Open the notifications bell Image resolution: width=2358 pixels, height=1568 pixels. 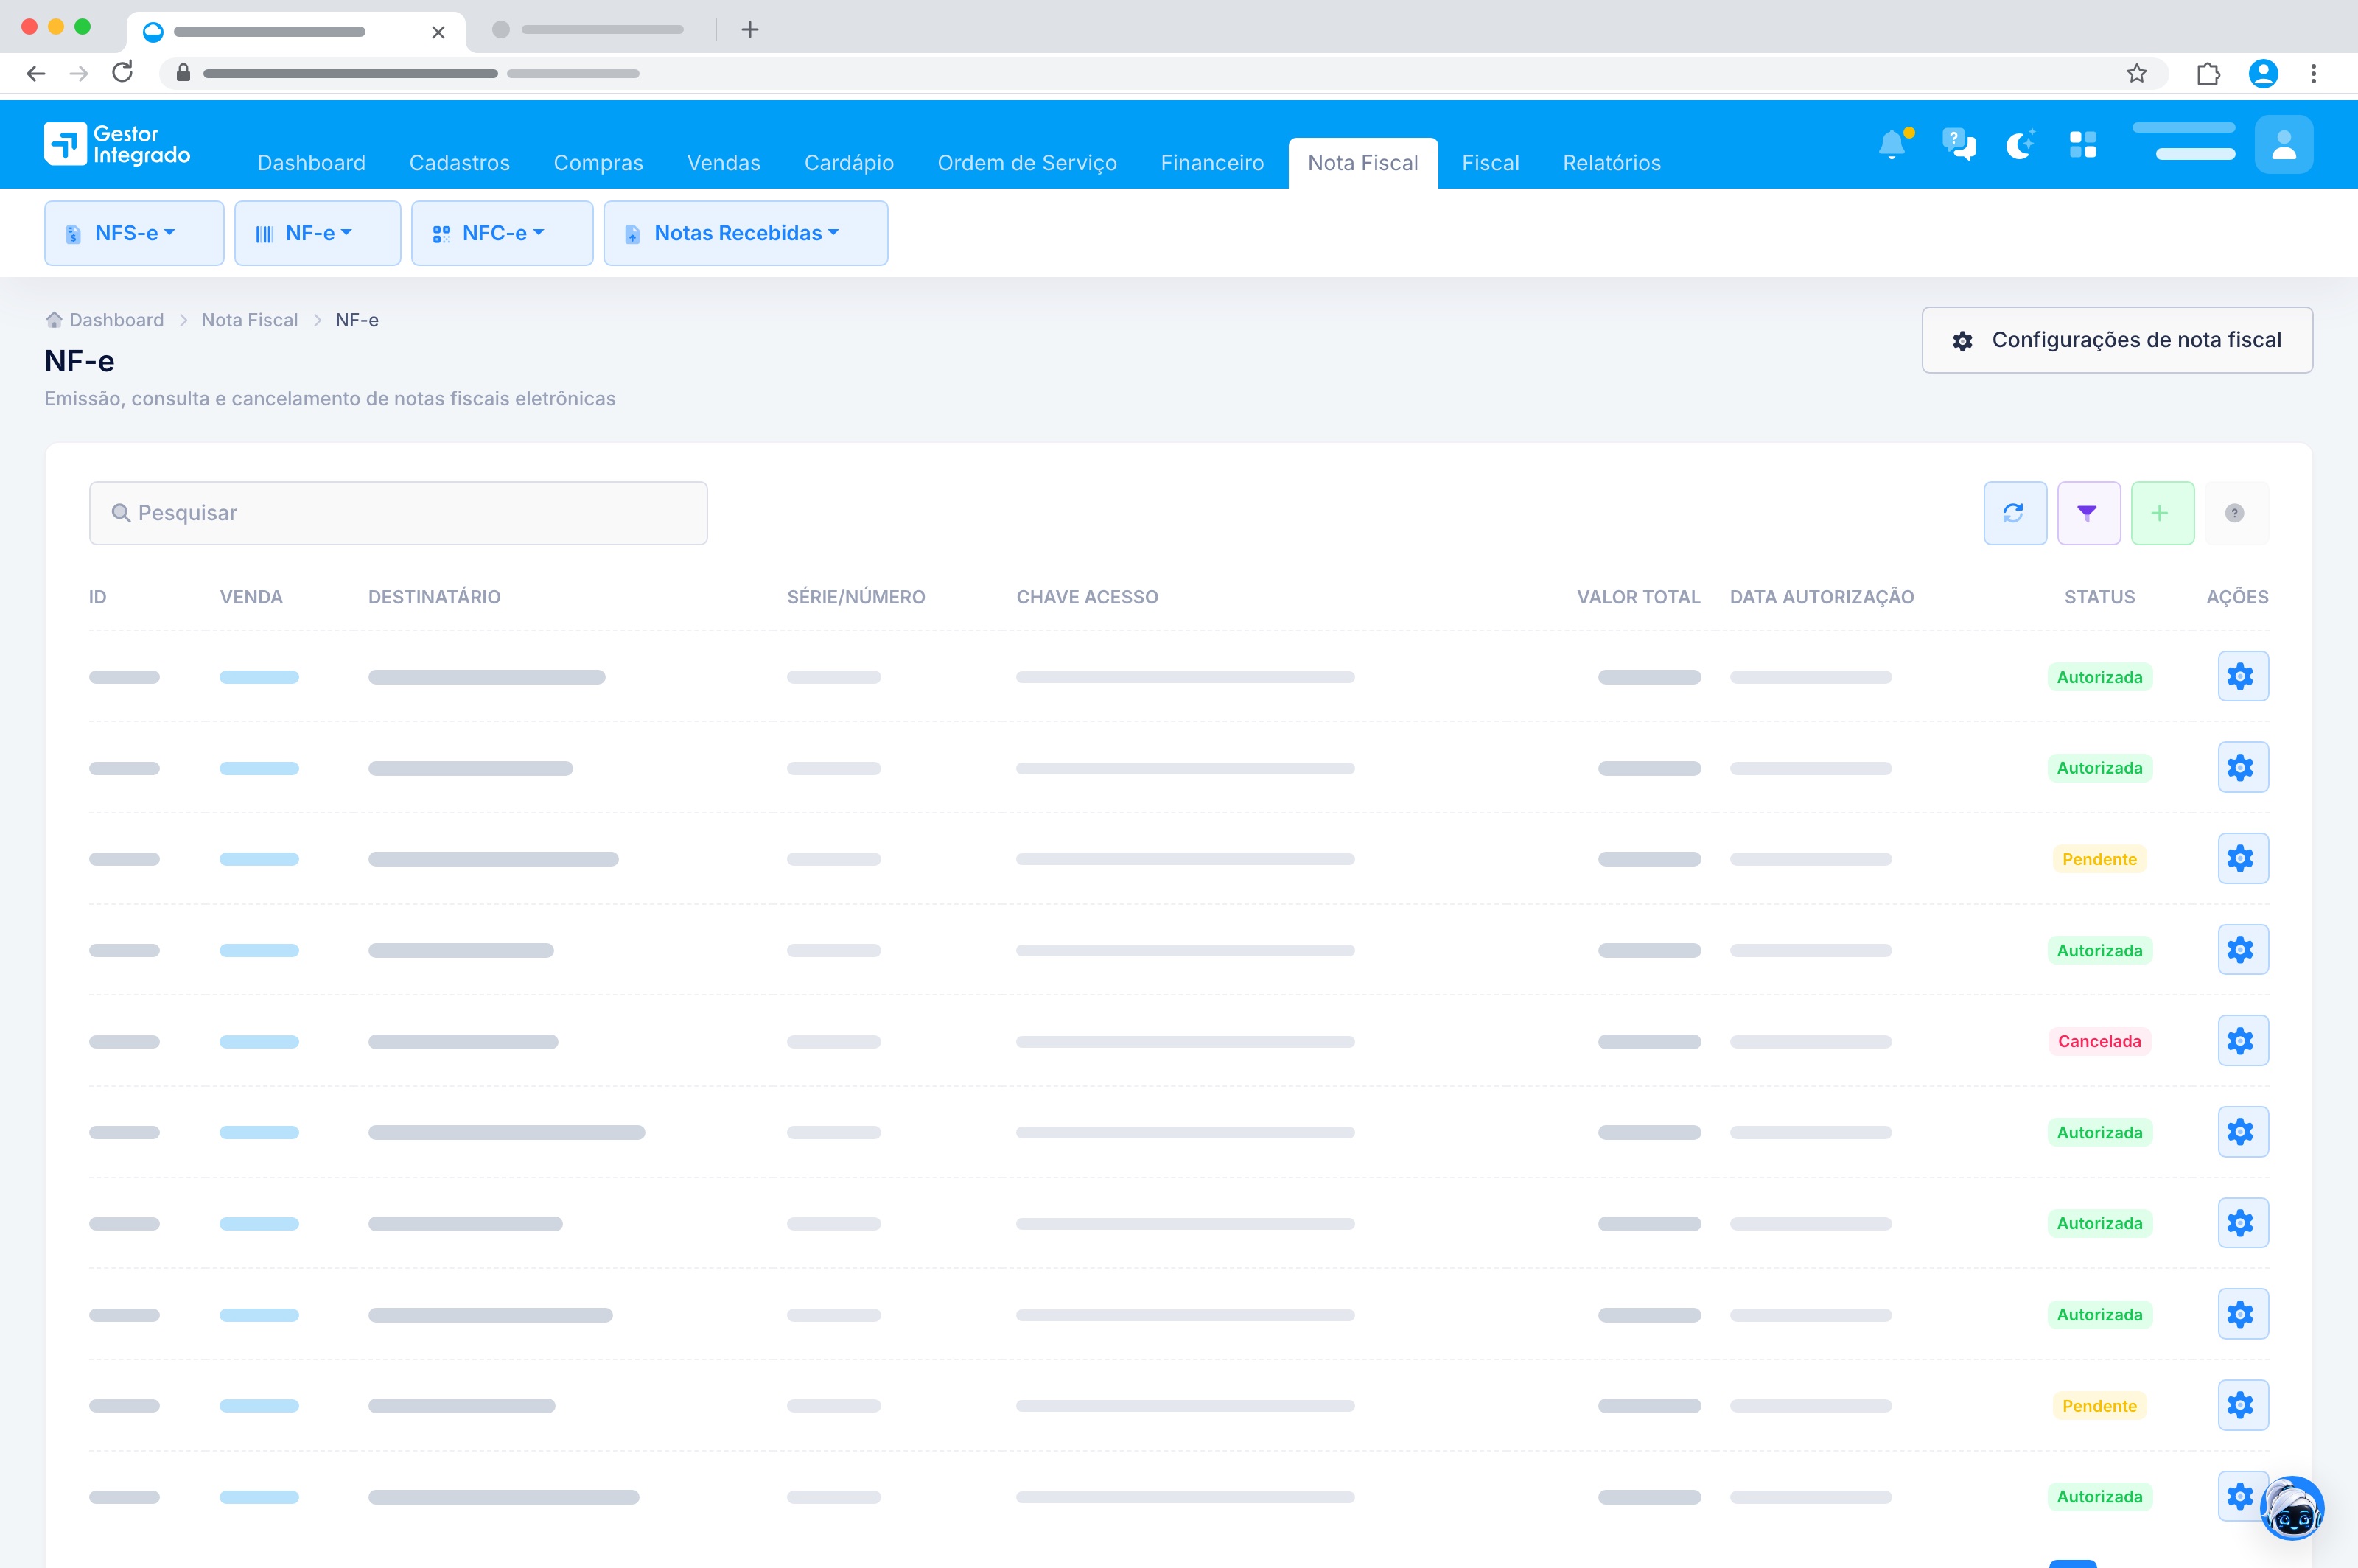(x=1892, y=144)
